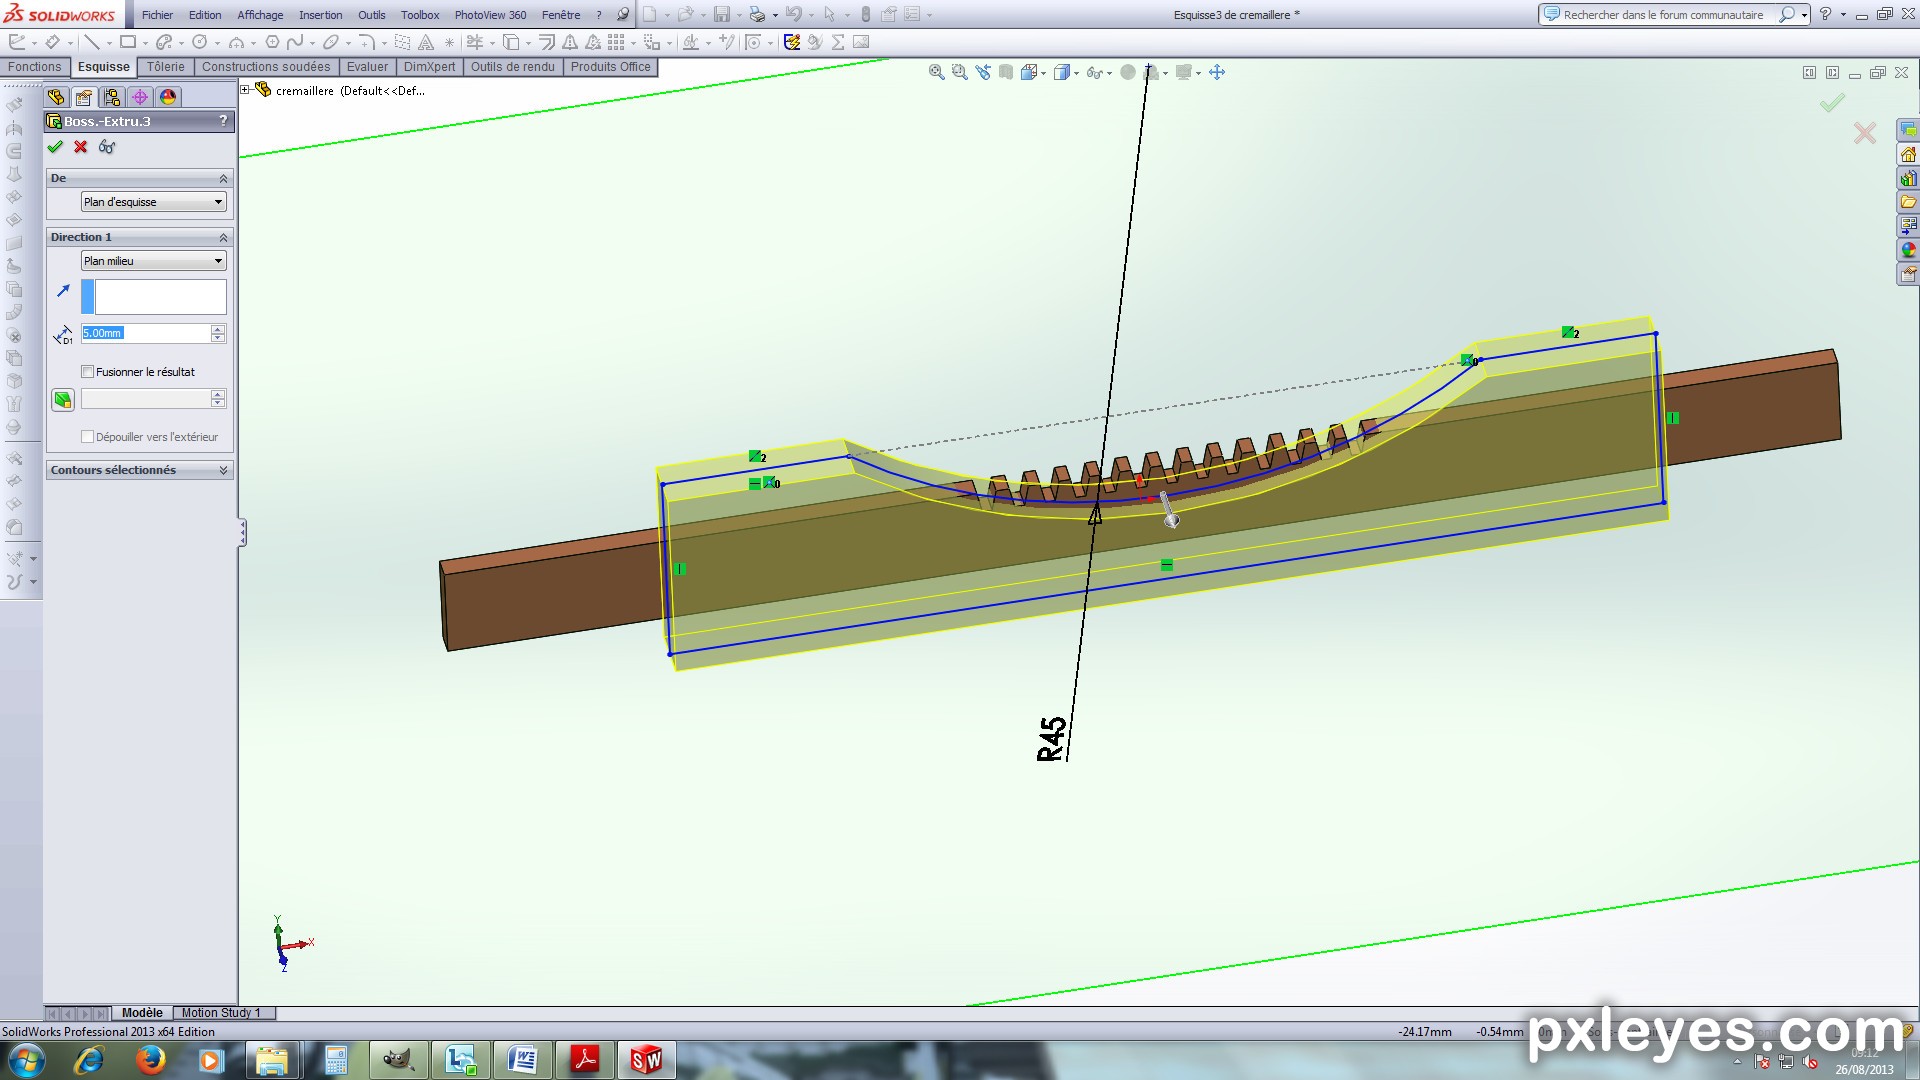
Task: Switch to the Tôlerie tab
Action: [166, 67]
